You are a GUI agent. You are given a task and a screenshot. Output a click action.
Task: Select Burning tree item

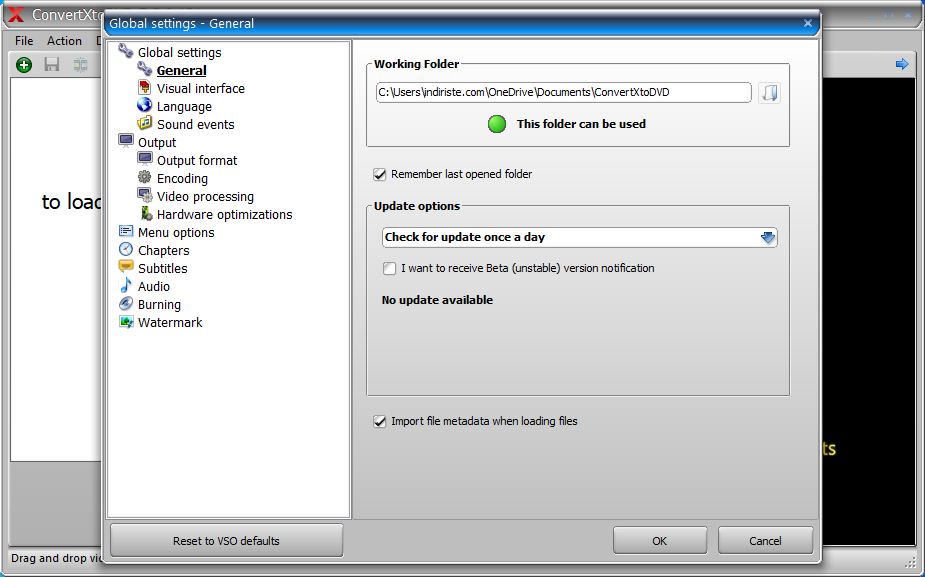tap(159, 305)
